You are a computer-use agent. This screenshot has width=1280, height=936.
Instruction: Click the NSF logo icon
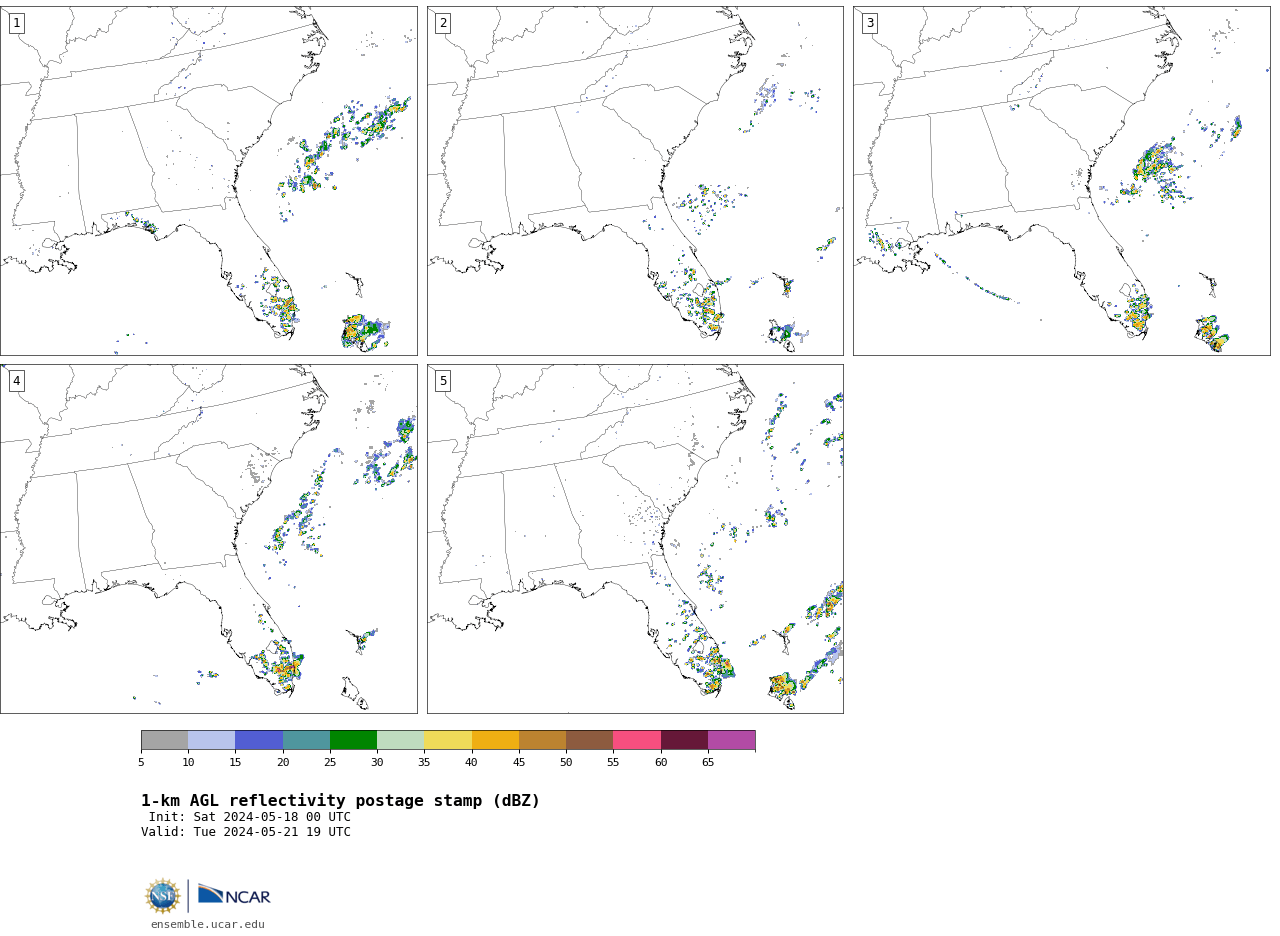(x=163, y=896)
